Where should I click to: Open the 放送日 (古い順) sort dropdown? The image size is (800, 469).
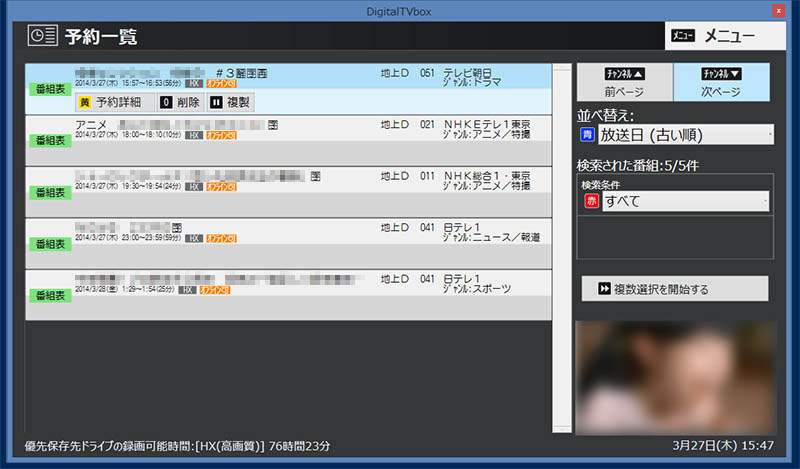pyautogui.click(x=685, y=134)
